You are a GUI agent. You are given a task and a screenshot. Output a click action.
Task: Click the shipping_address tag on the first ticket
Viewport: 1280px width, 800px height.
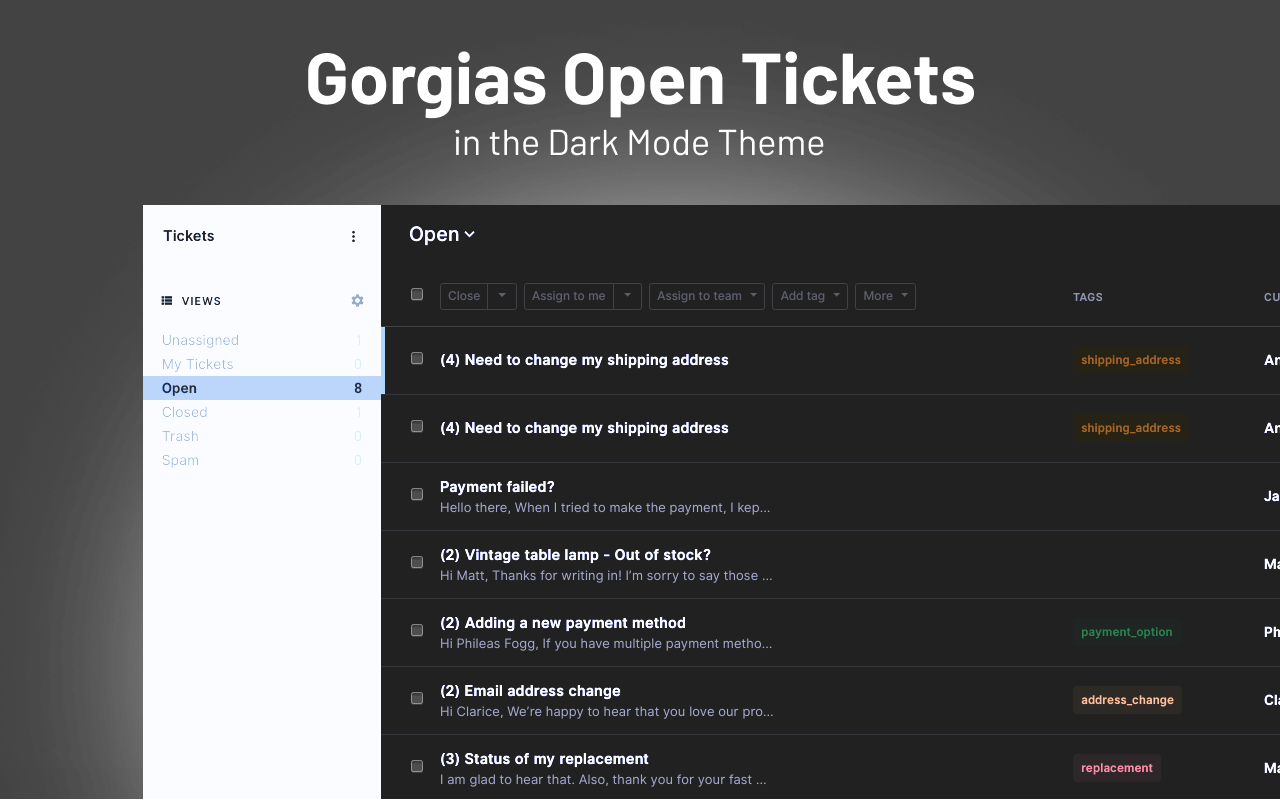(x=1131, y=359)
